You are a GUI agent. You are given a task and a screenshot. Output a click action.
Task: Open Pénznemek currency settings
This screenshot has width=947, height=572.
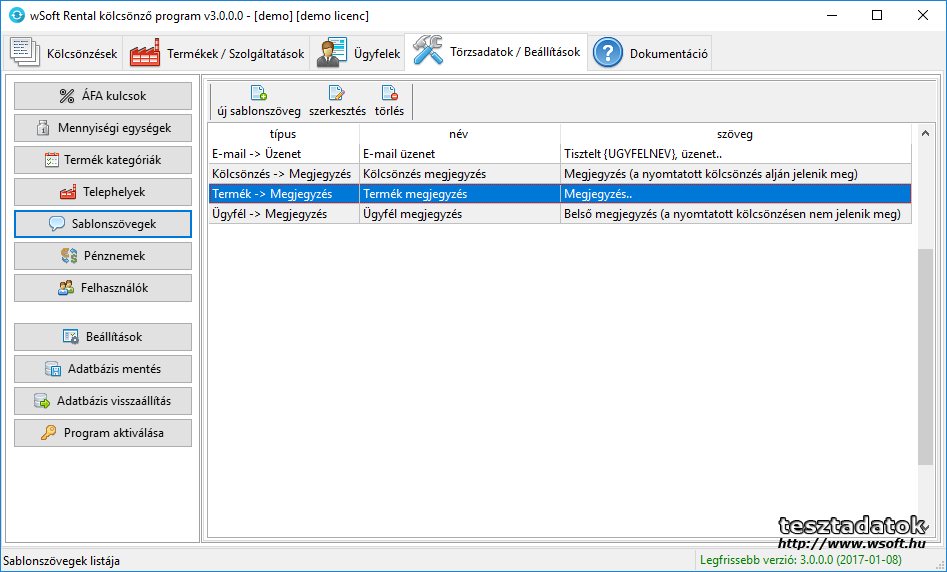coord(103,256)
